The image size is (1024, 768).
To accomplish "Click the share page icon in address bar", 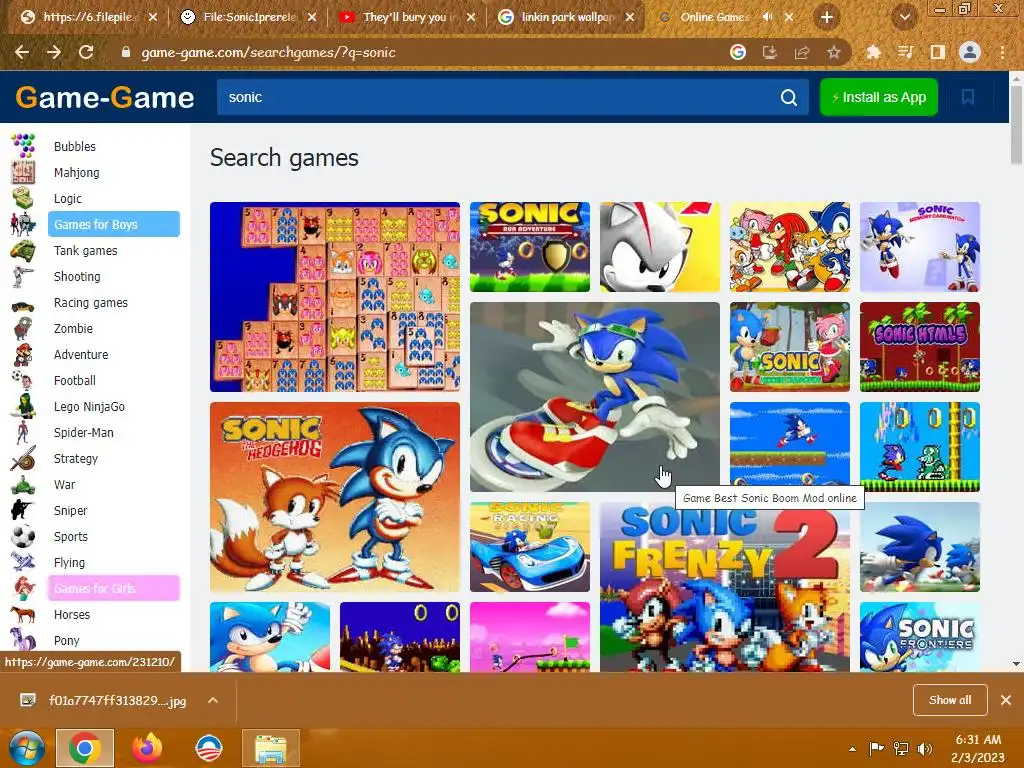I will [x=802, y=52].
